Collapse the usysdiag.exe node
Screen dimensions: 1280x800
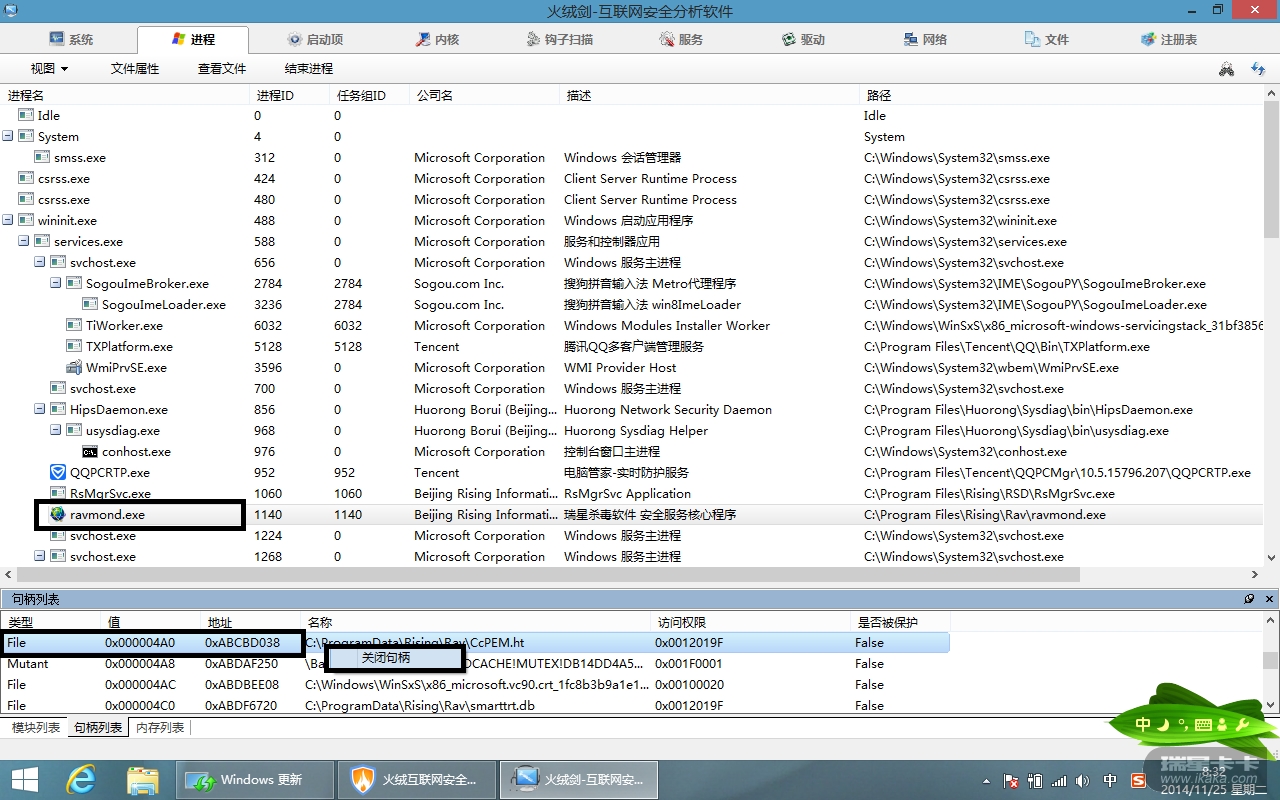(x=56, y=430)
